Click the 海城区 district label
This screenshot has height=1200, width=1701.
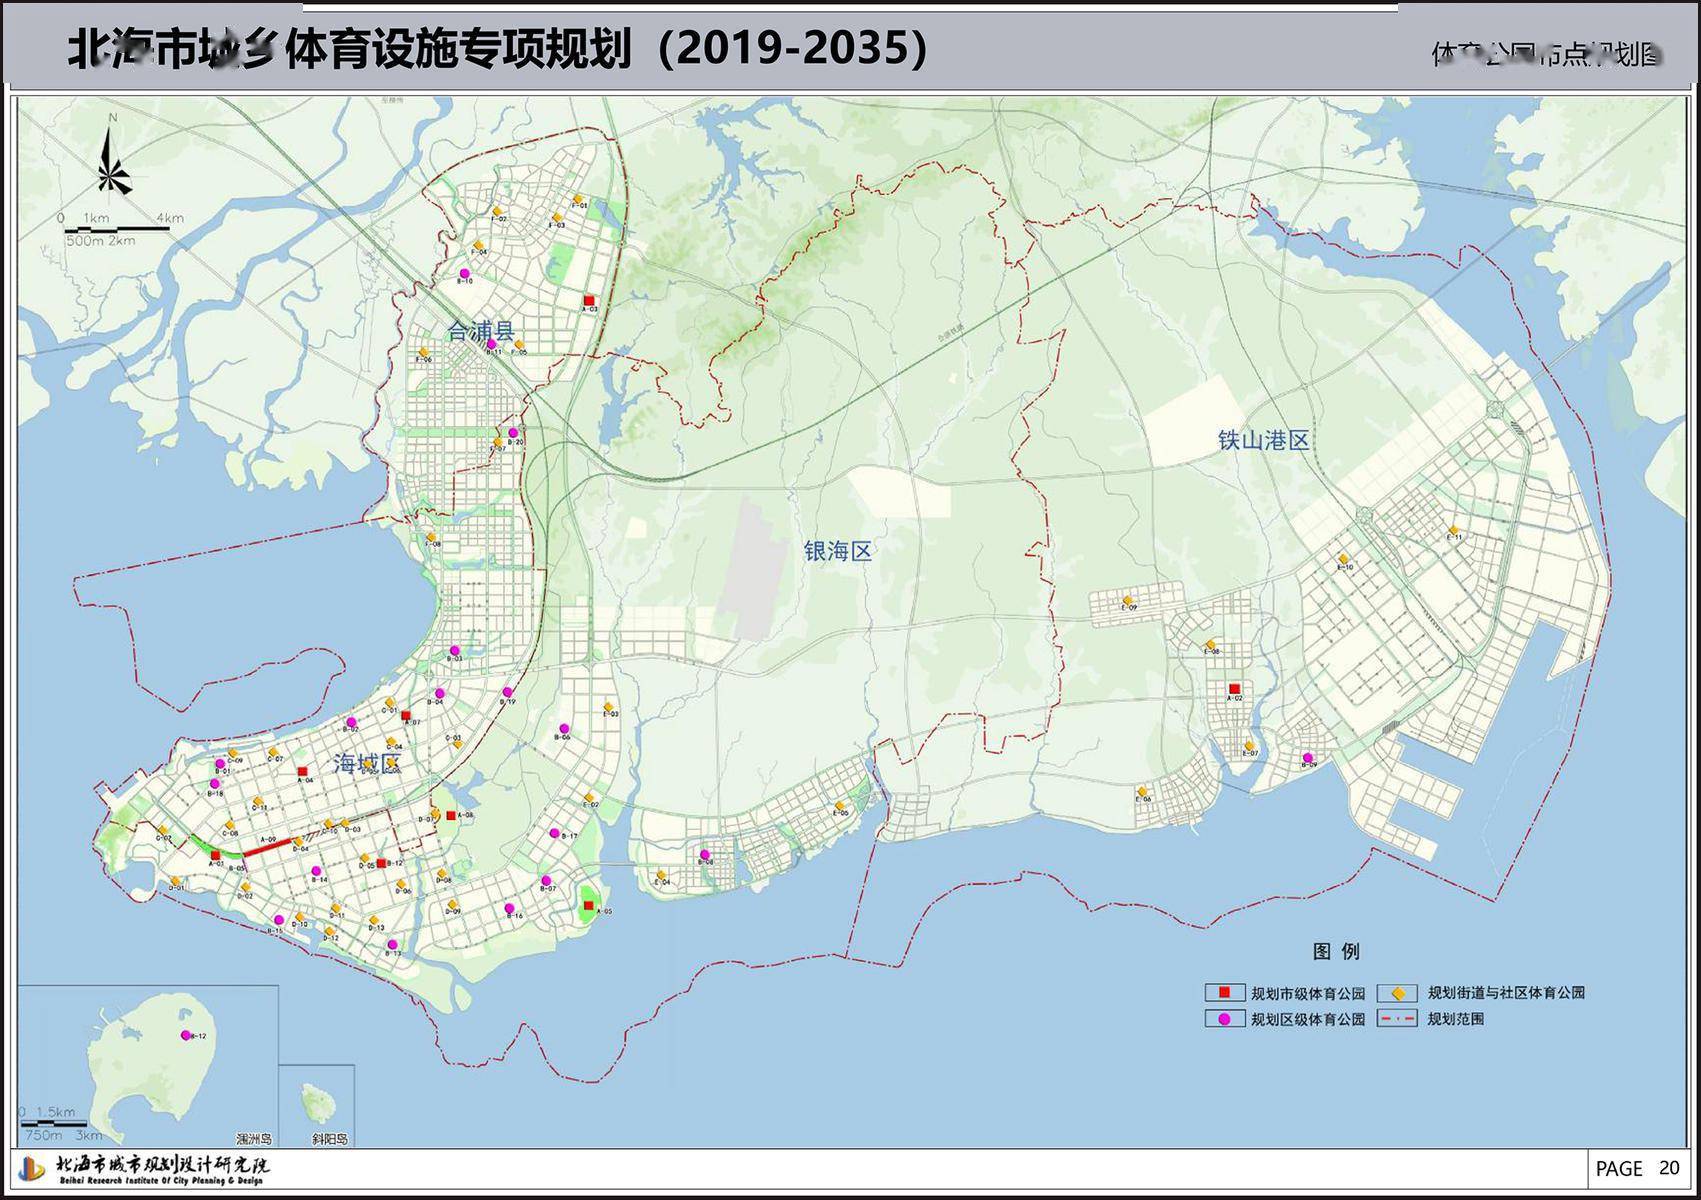point(365,765)
